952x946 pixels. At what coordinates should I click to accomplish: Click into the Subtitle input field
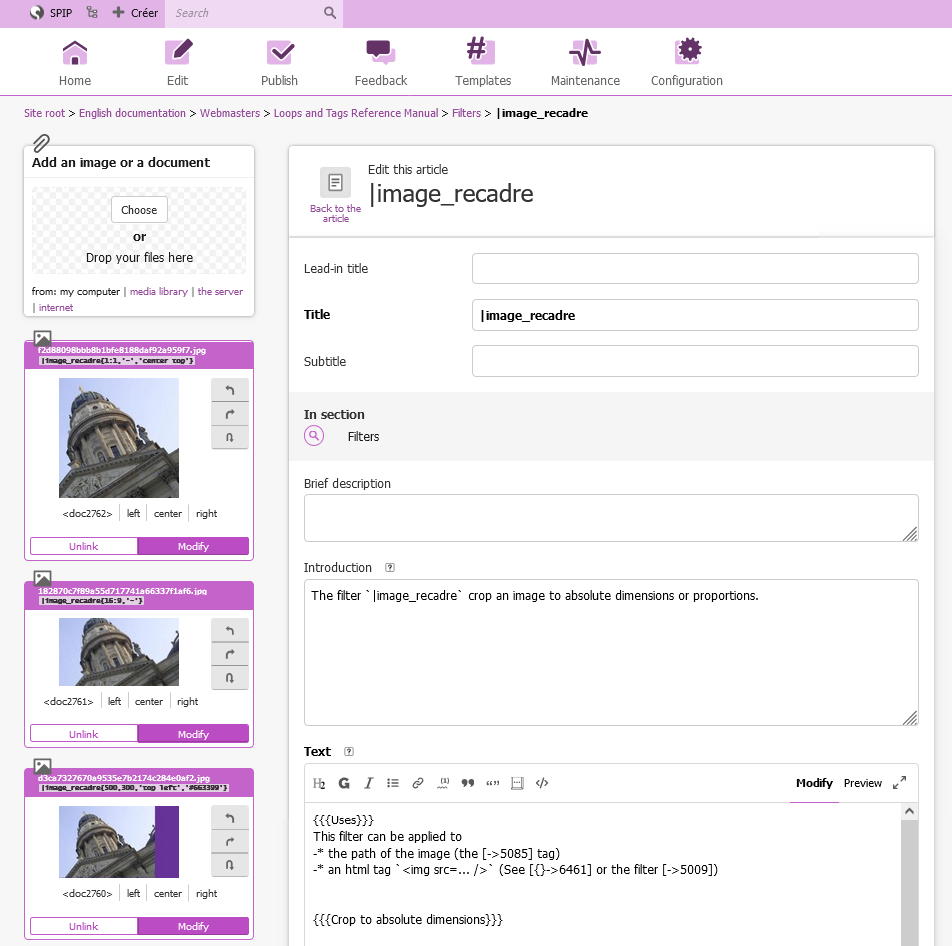695,362
